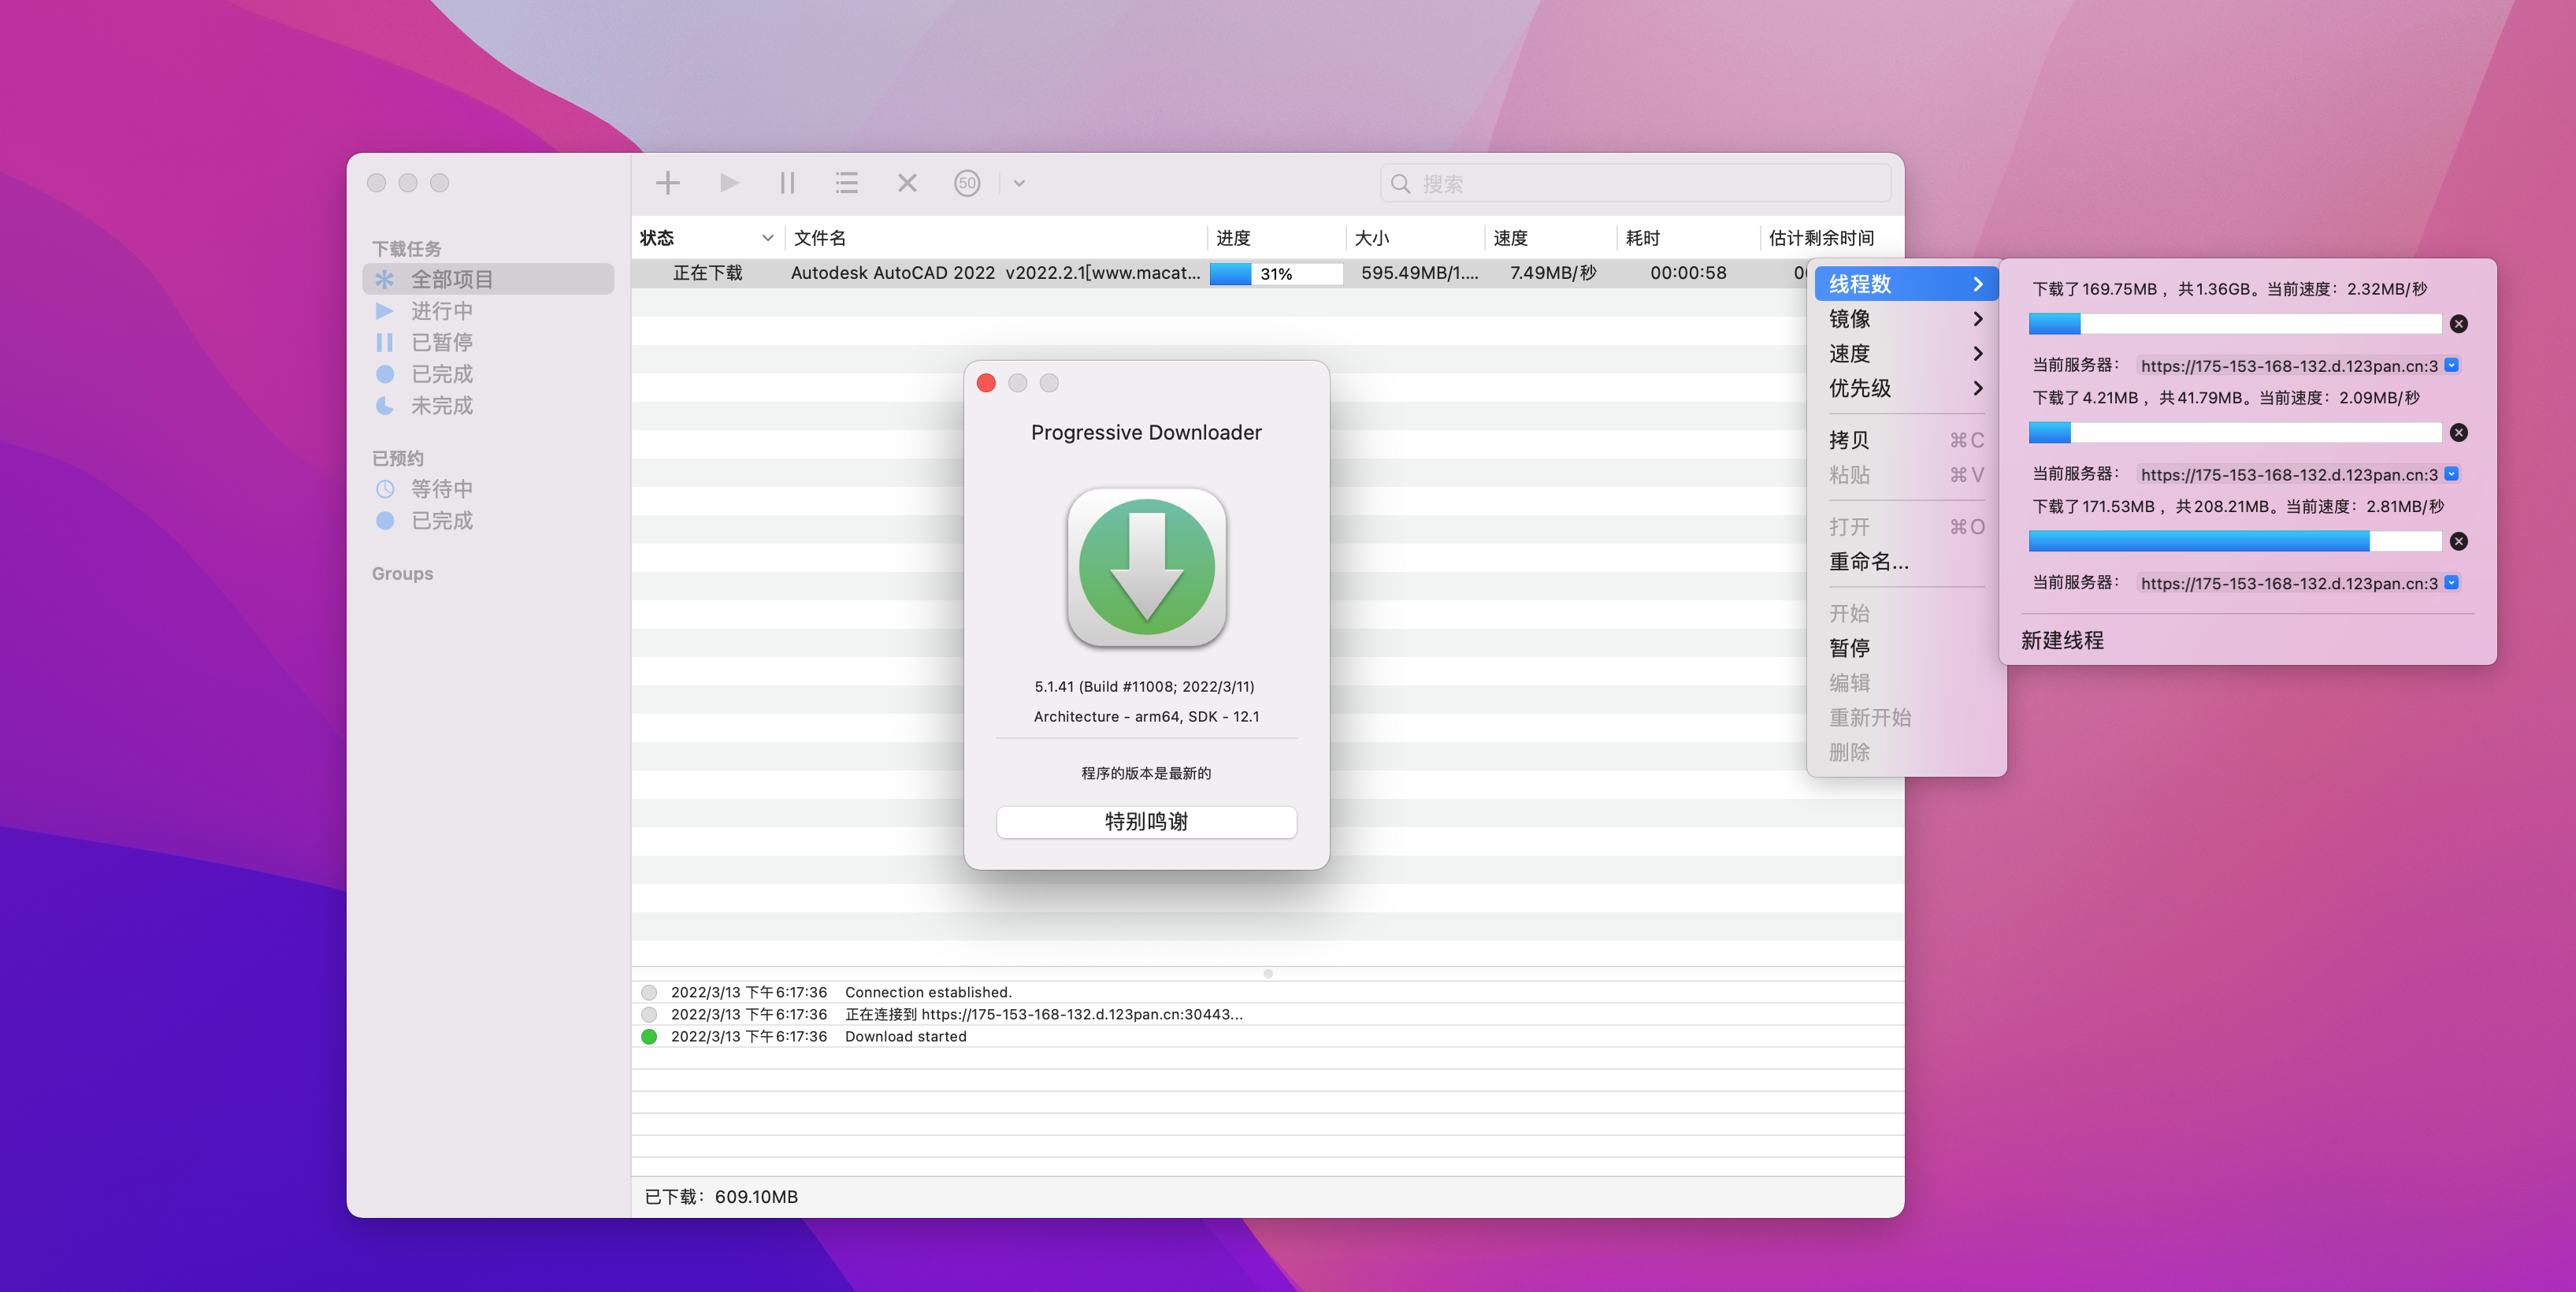The width and height of the screenshot is (2576, 1292).
Task: Click the 特别鸣谢 button
Action: coord(1146,822)
